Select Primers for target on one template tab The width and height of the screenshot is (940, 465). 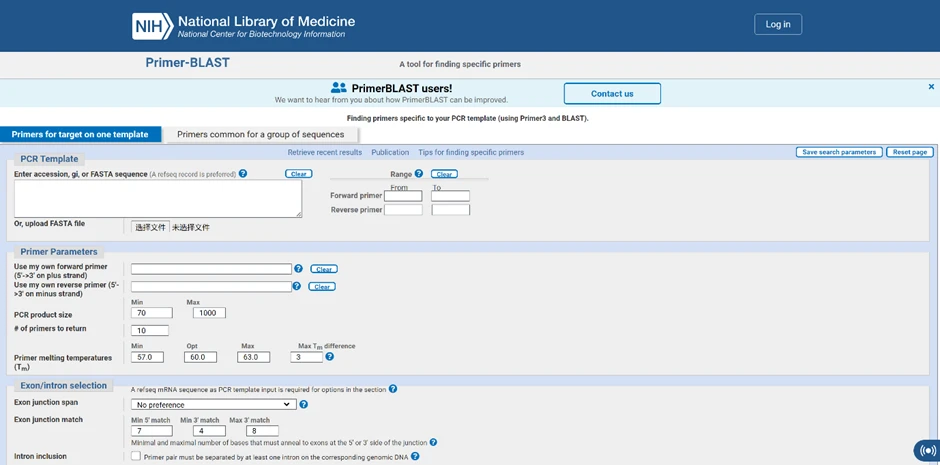pyautogui.click(x=80, y=134)
